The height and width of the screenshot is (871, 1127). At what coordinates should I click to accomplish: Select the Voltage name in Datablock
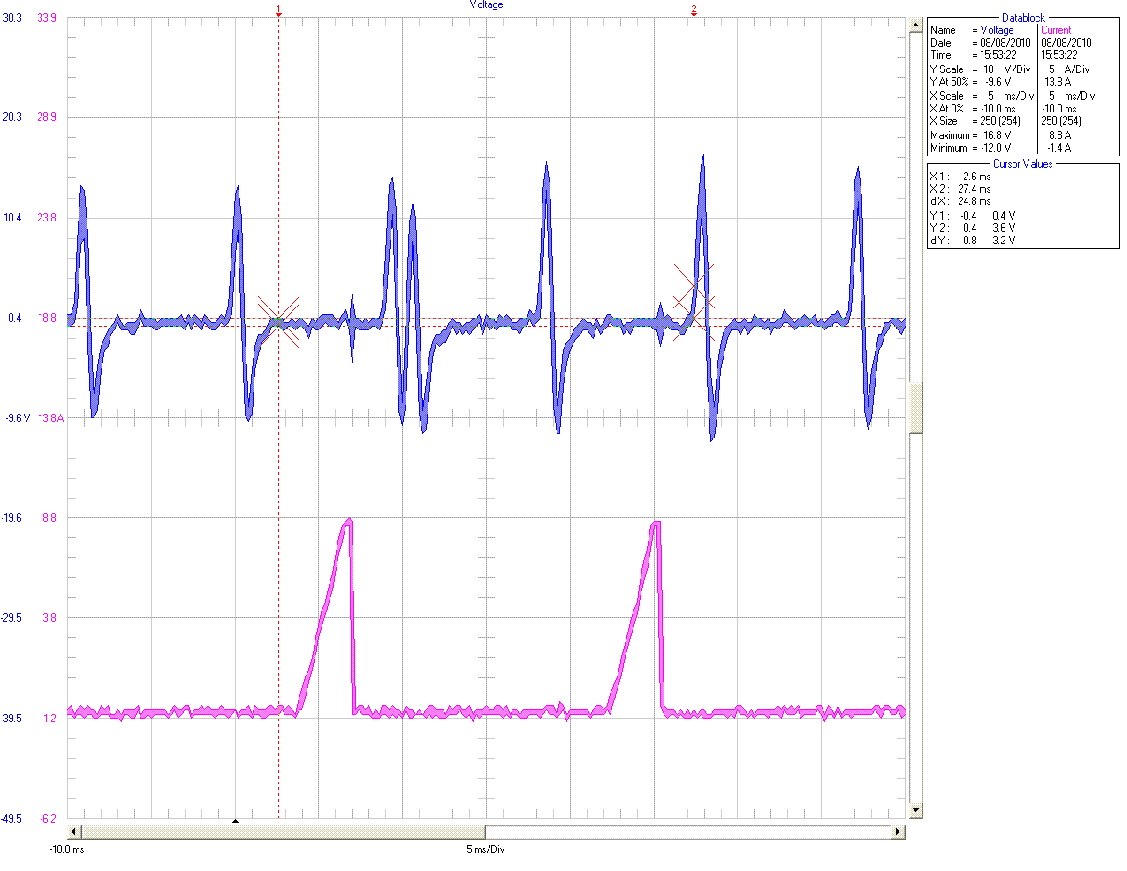click(x=996, y=31)
